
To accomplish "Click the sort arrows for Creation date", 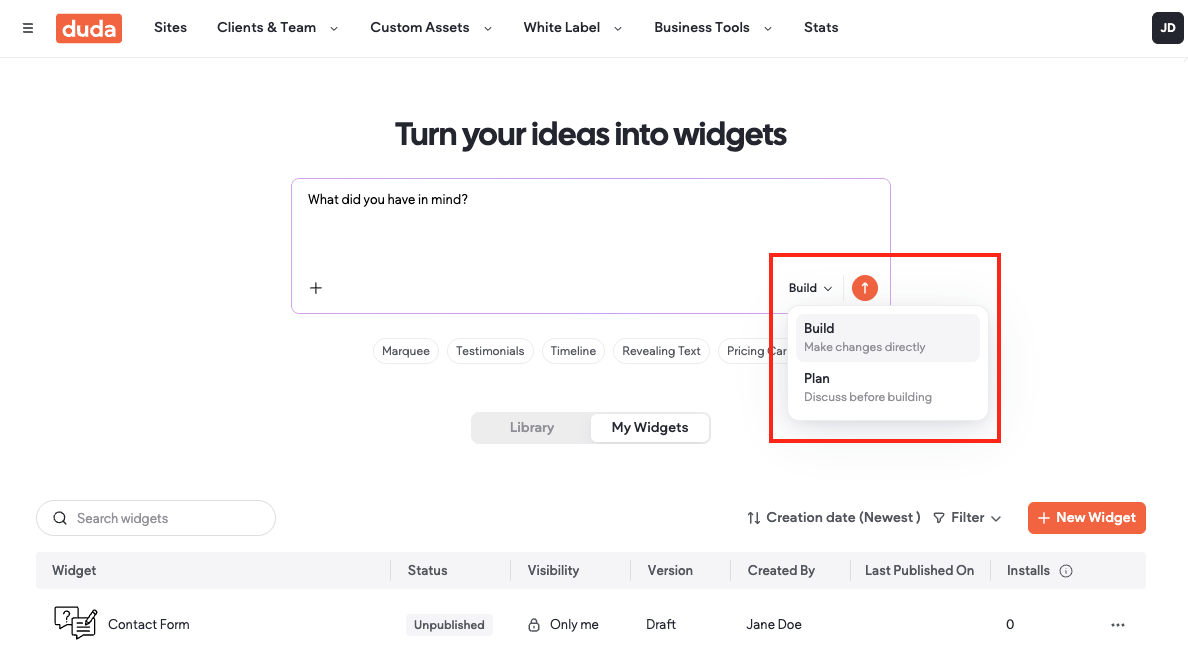I will [x=754, y=518].
